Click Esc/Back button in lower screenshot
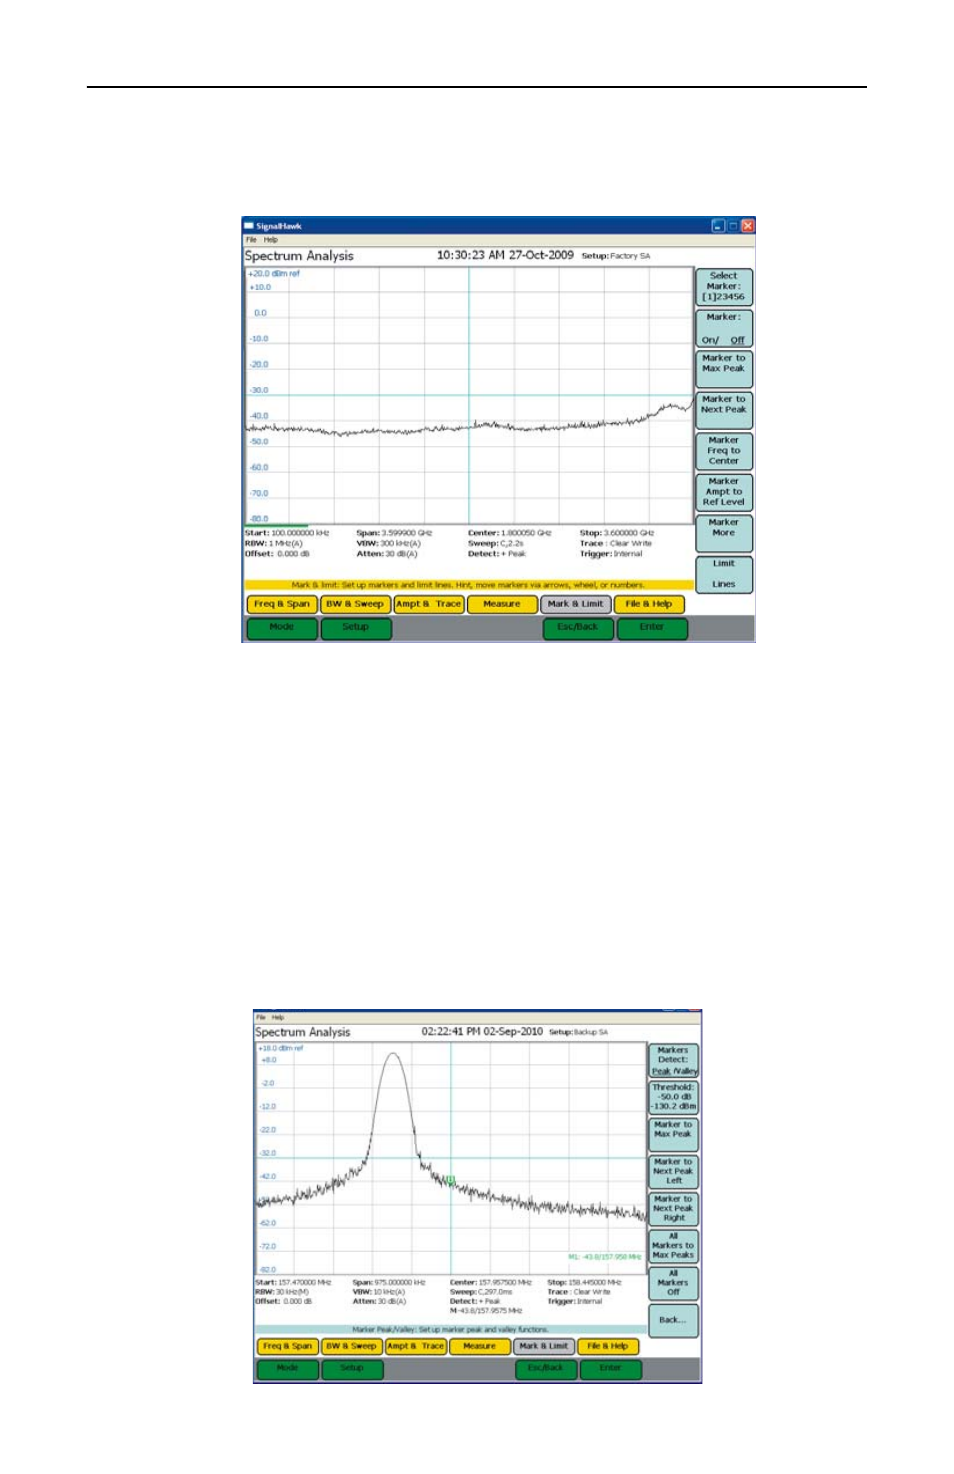 546,1369
